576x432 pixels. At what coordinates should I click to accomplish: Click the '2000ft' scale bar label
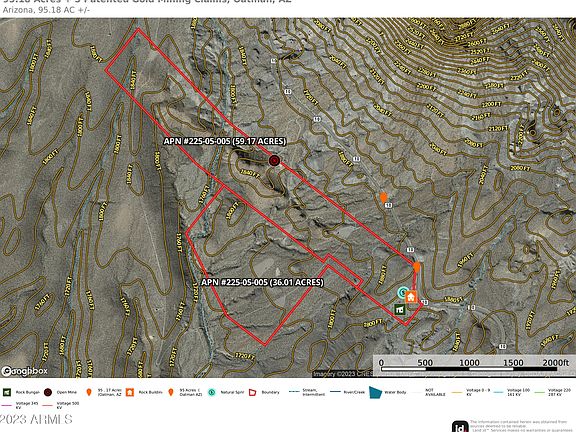pos(556,363)
